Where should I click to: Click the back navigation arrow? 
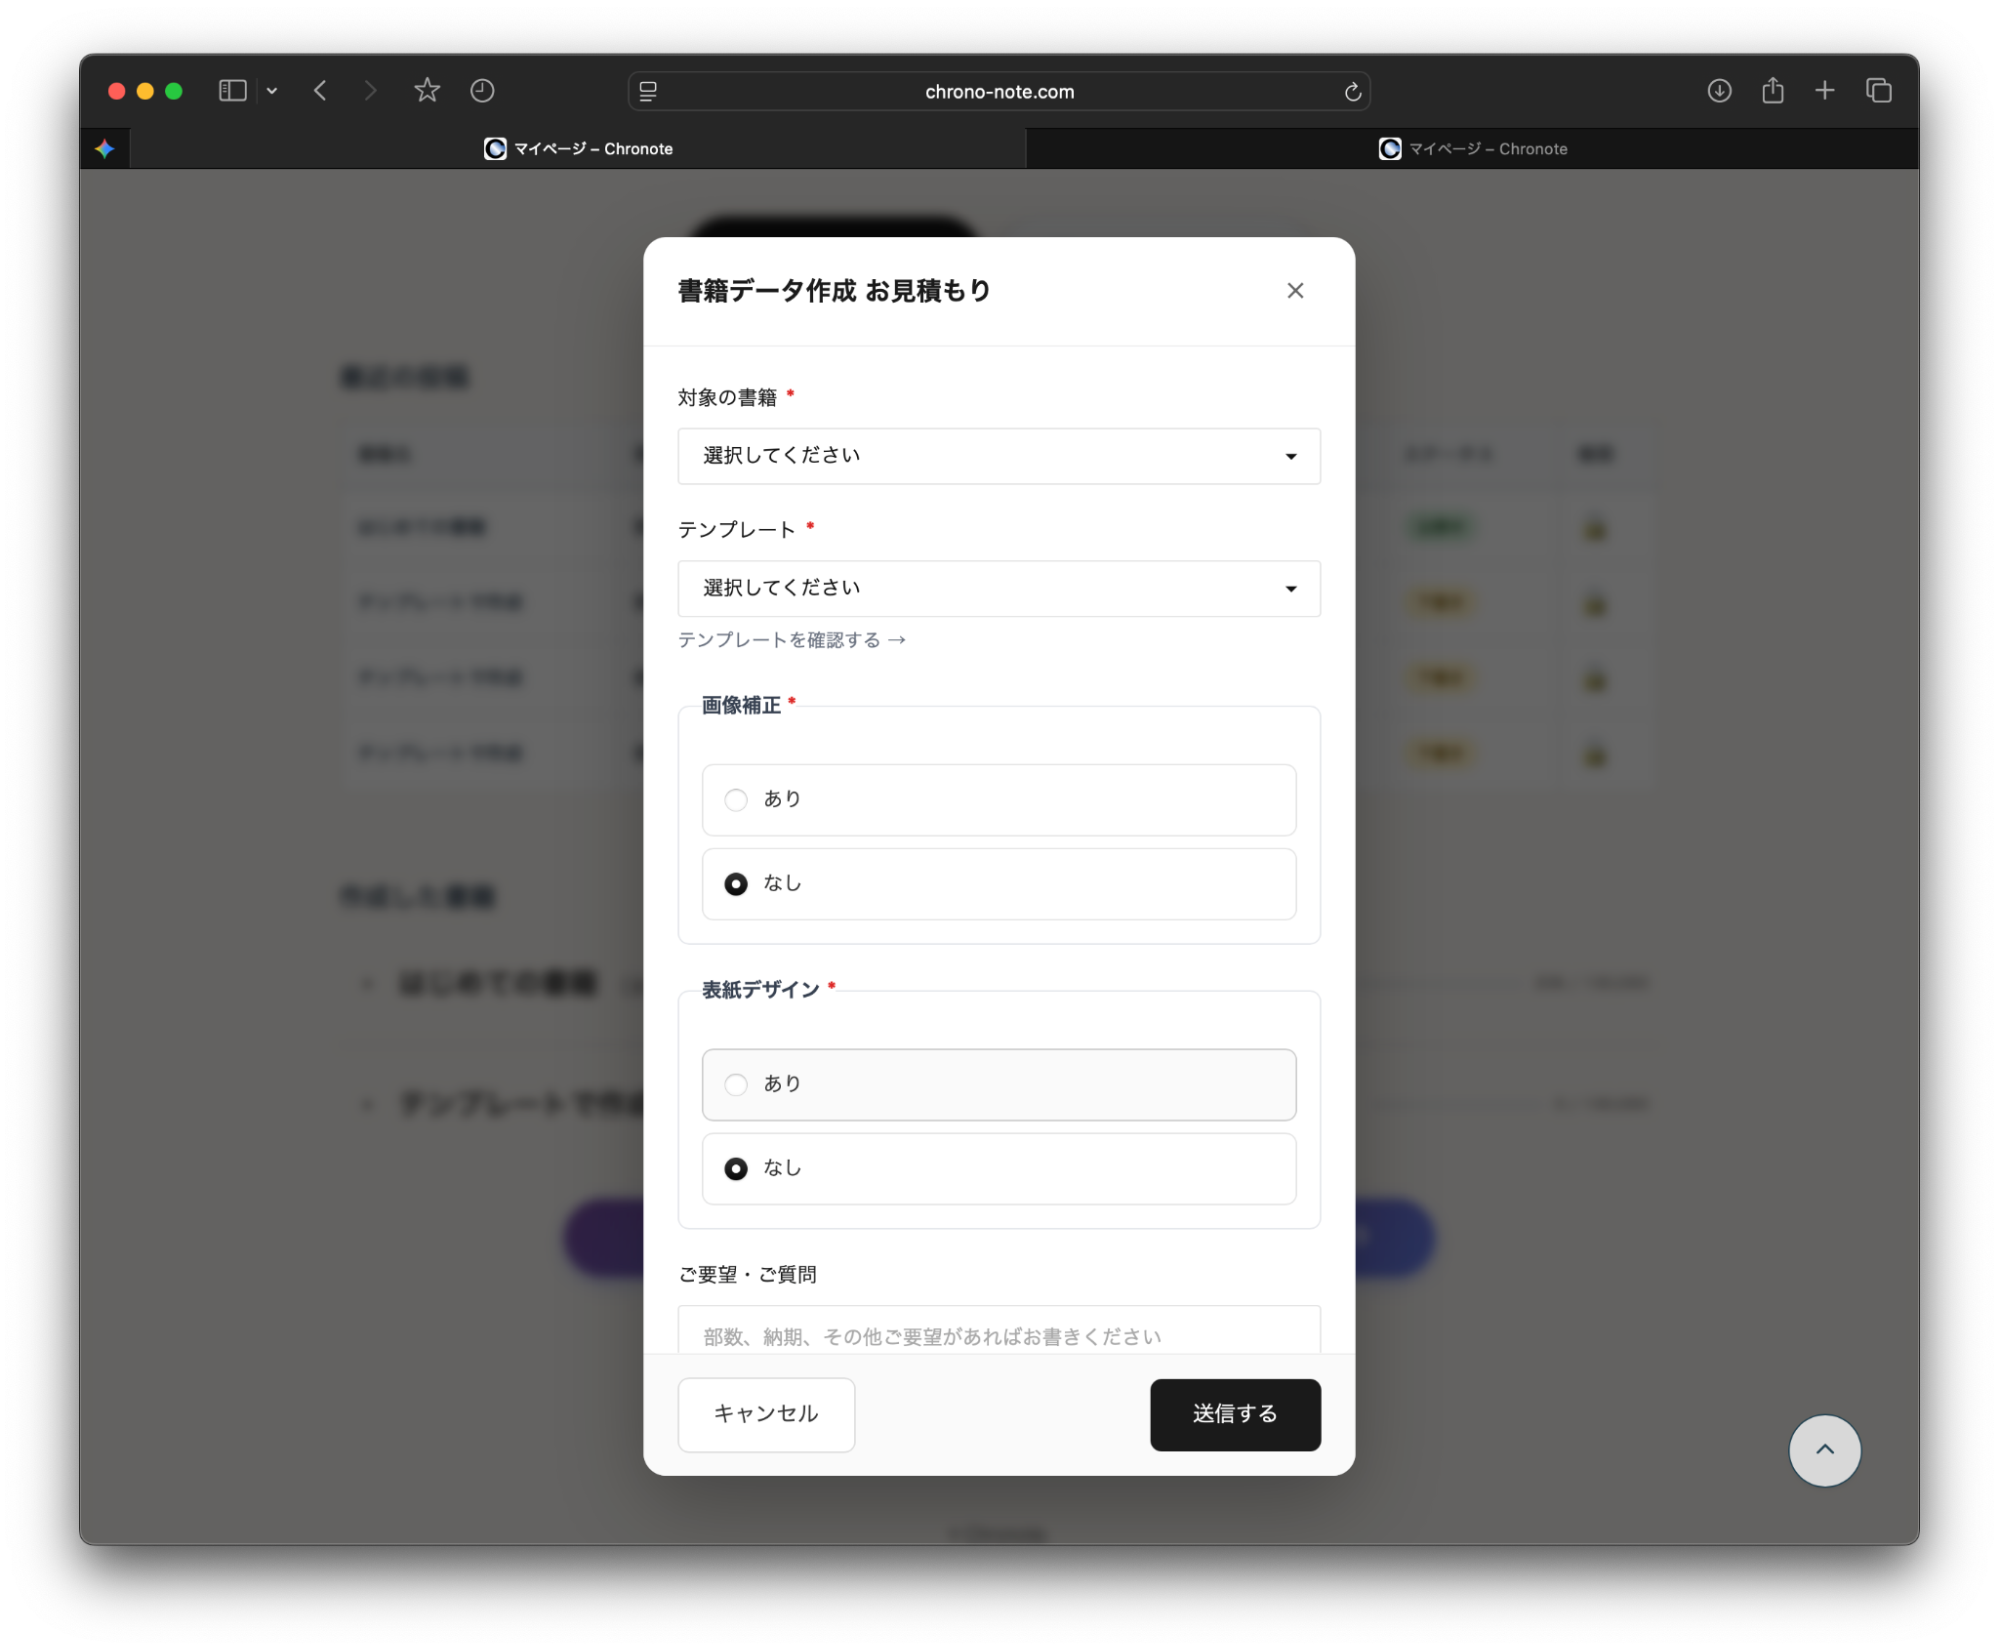point(320,90)
